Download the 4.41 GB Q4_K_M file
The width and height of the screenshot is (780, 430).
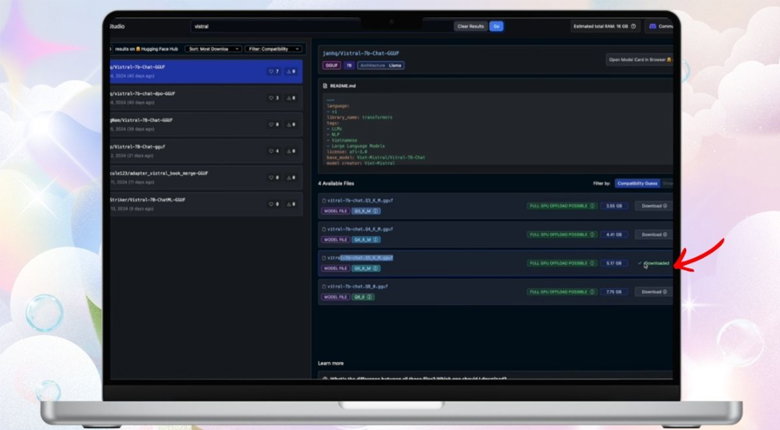[654, 234]
